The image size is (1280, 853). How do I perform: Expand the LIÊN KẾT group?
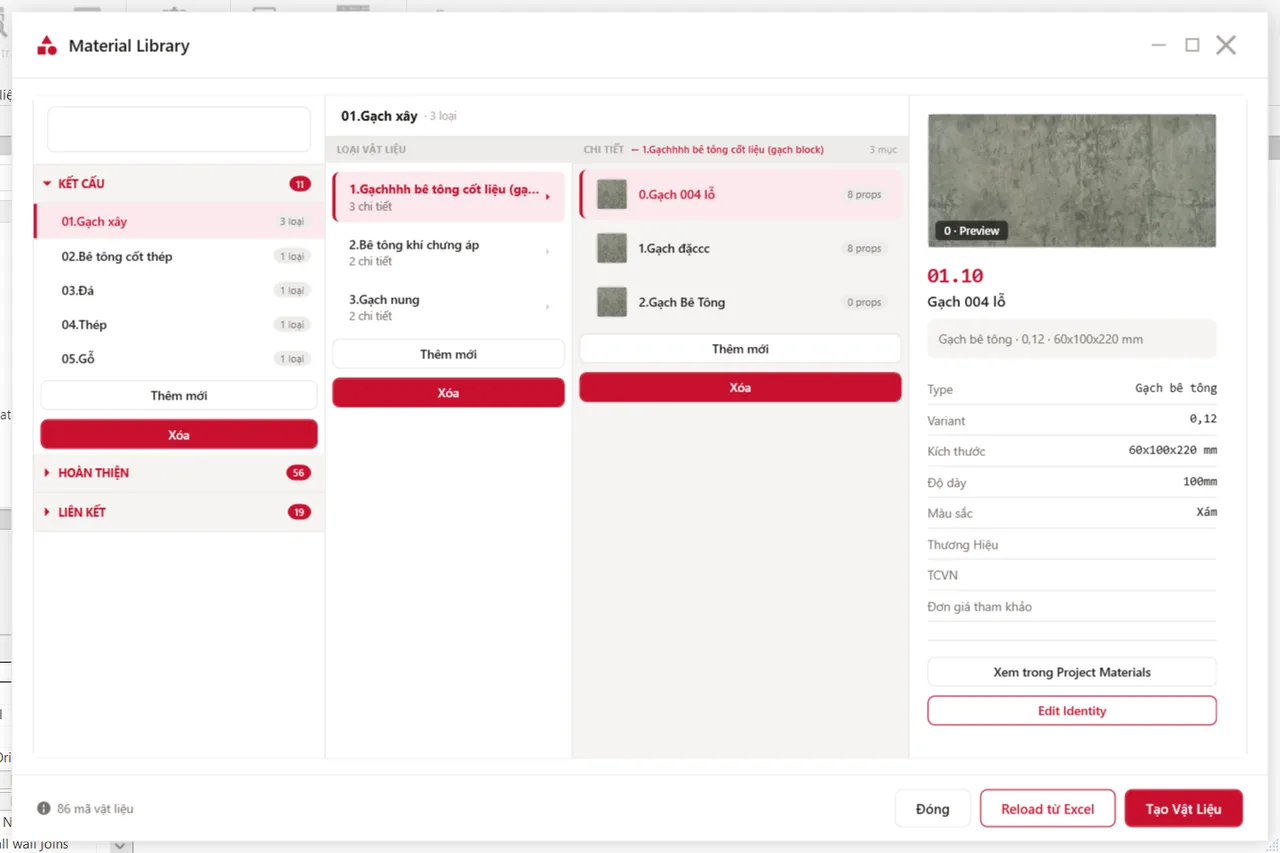(x=47, y=512)
